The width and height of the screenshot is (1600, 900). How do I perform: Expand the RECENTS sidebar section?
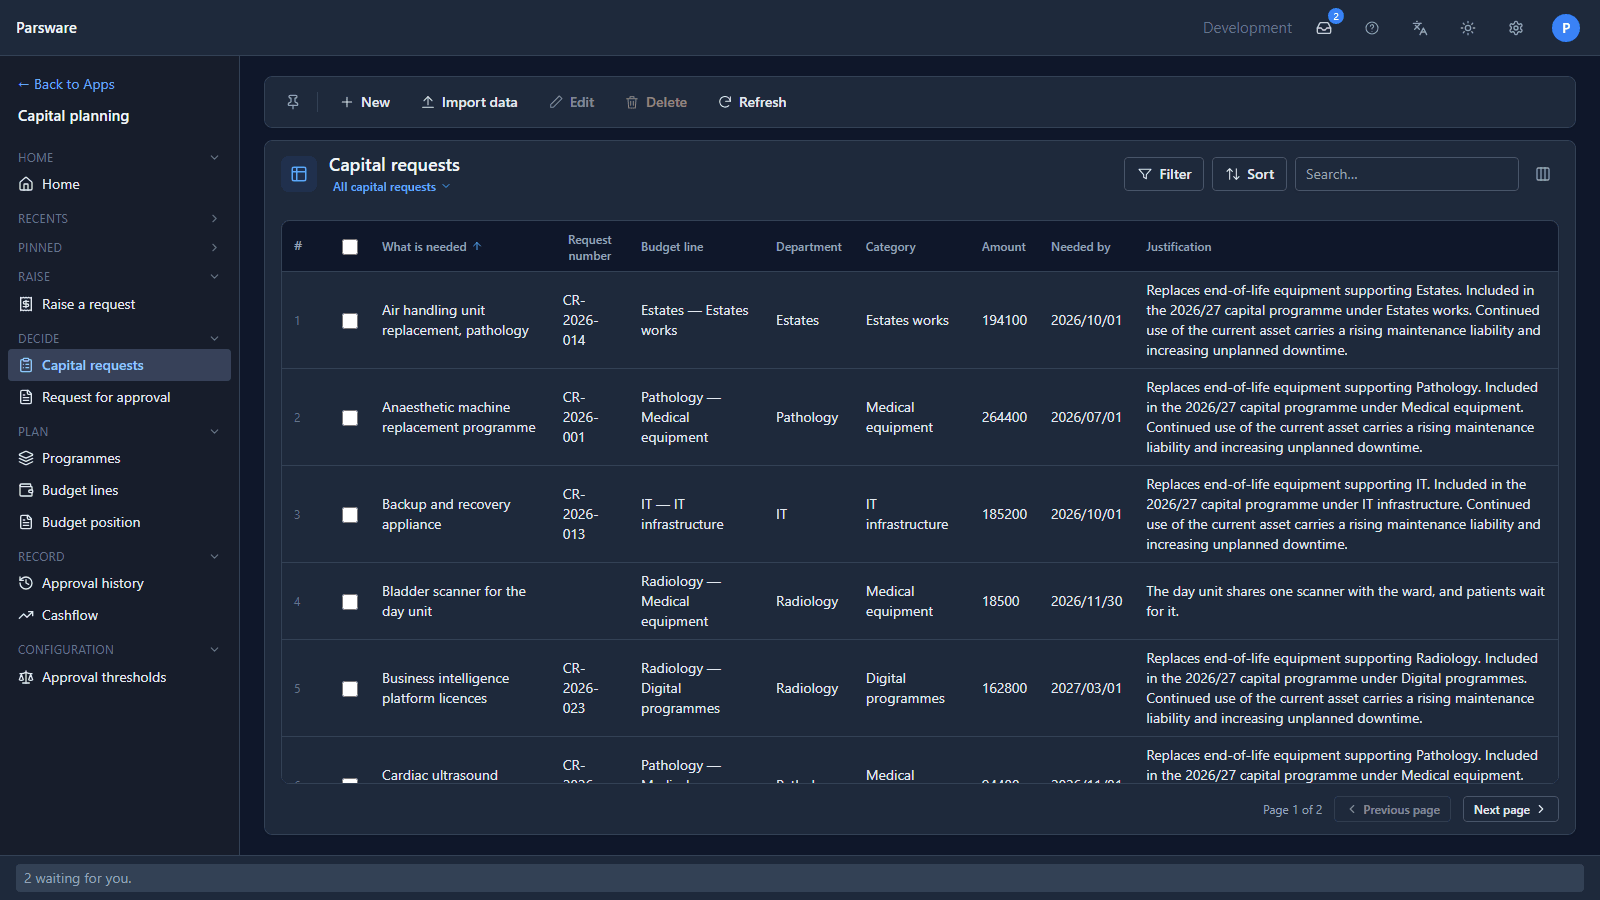[214, 218]
